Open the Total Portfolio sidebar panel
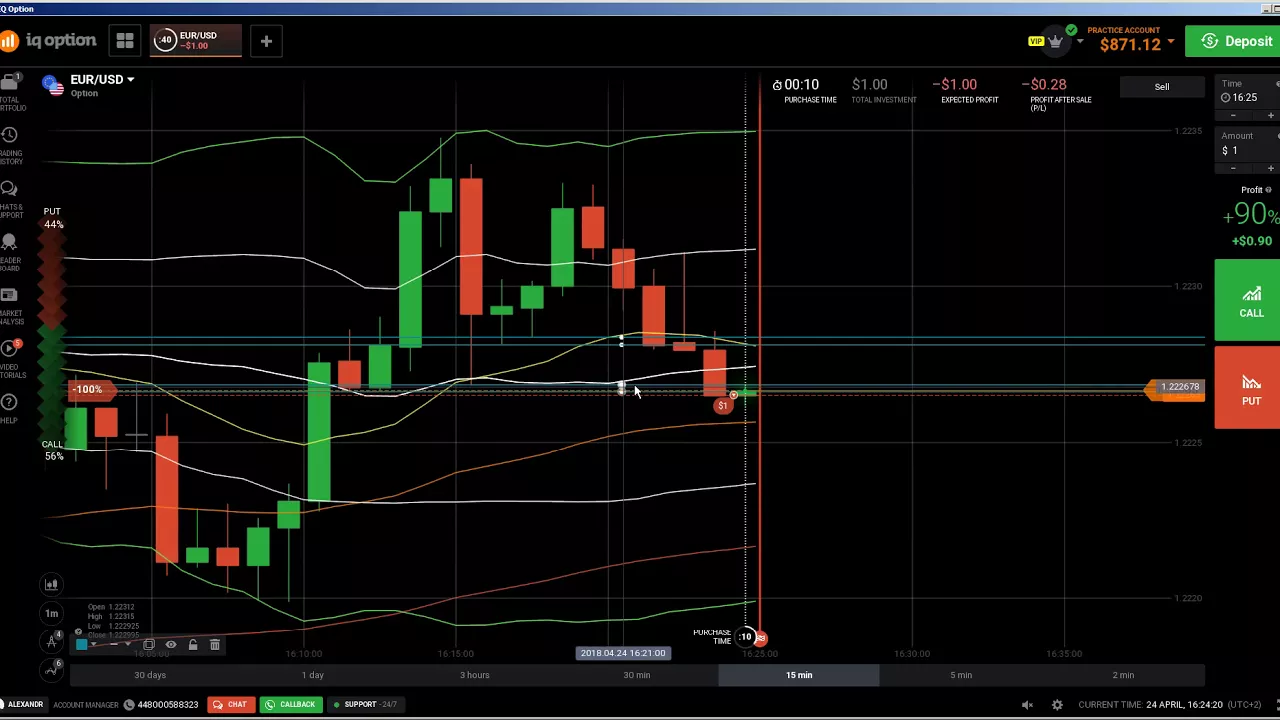The image size is (1280, 720). tap(9, 90)
